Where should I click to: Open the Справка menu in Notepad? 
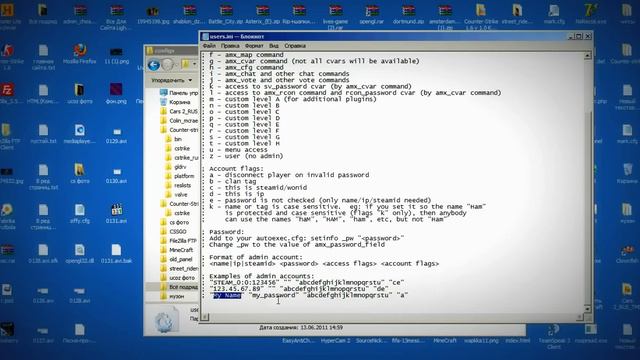click(295, 46)
